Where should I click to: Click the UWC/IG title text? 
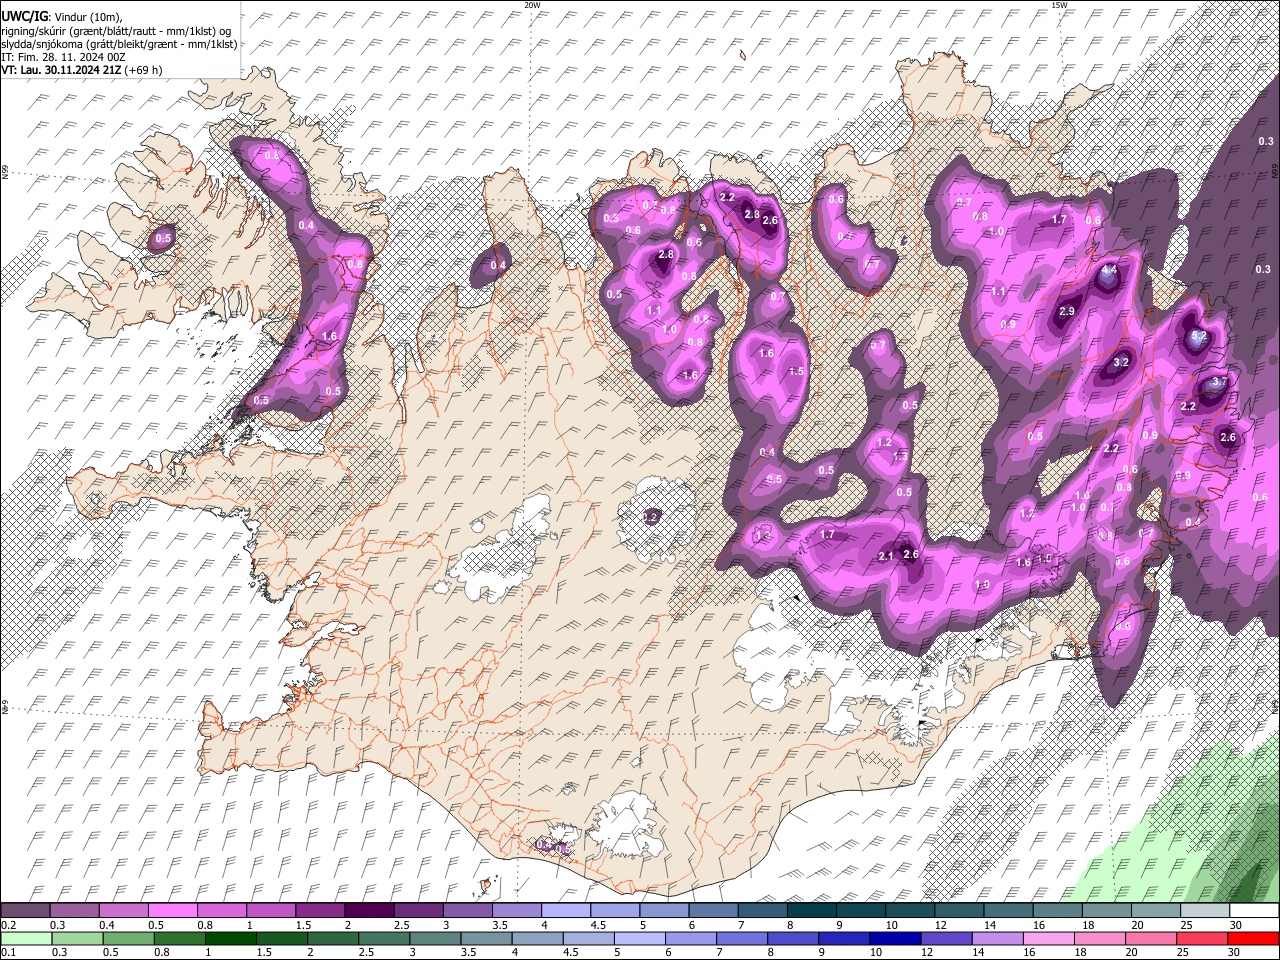pyautogui.click(x=24, y=17)
